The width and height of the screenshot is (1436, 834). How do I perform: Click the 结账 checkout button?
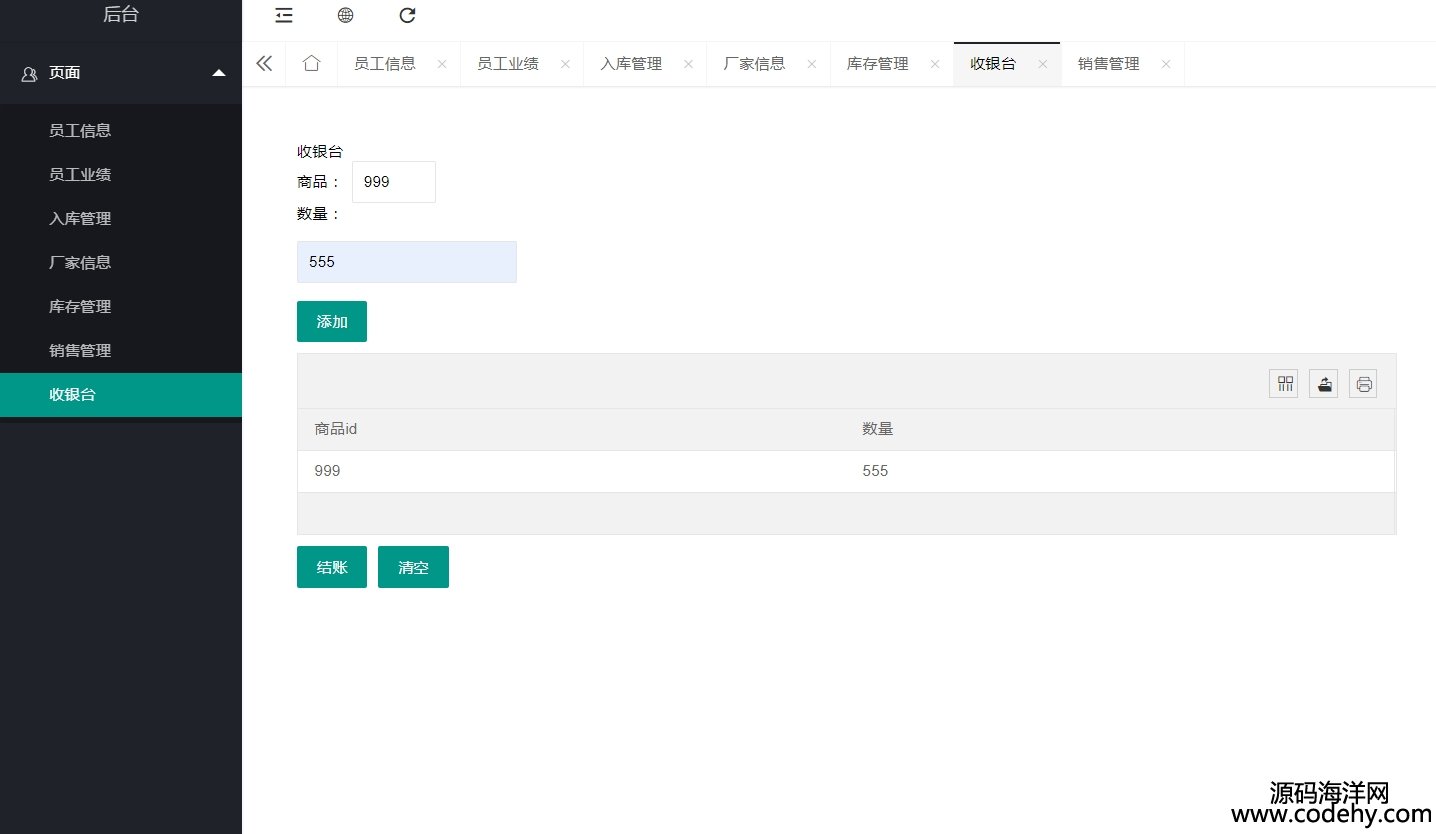tap(332, 567)
